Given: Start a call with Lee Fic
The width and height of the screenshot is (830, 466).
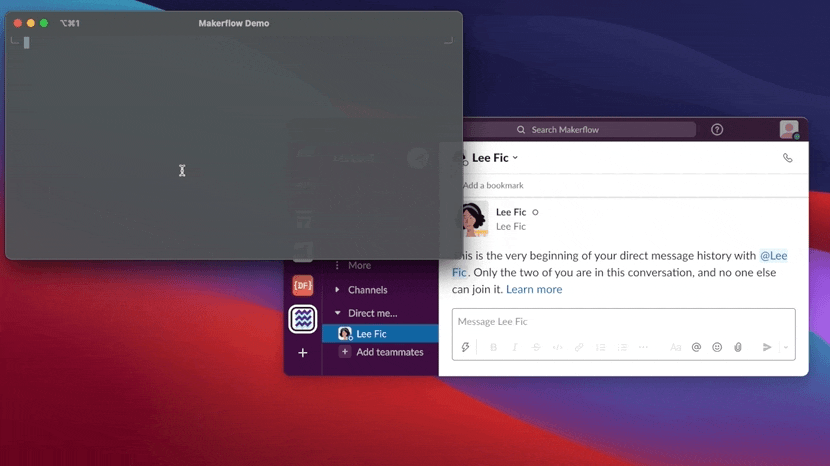Looking at the screenshot, I should (788, 158).
